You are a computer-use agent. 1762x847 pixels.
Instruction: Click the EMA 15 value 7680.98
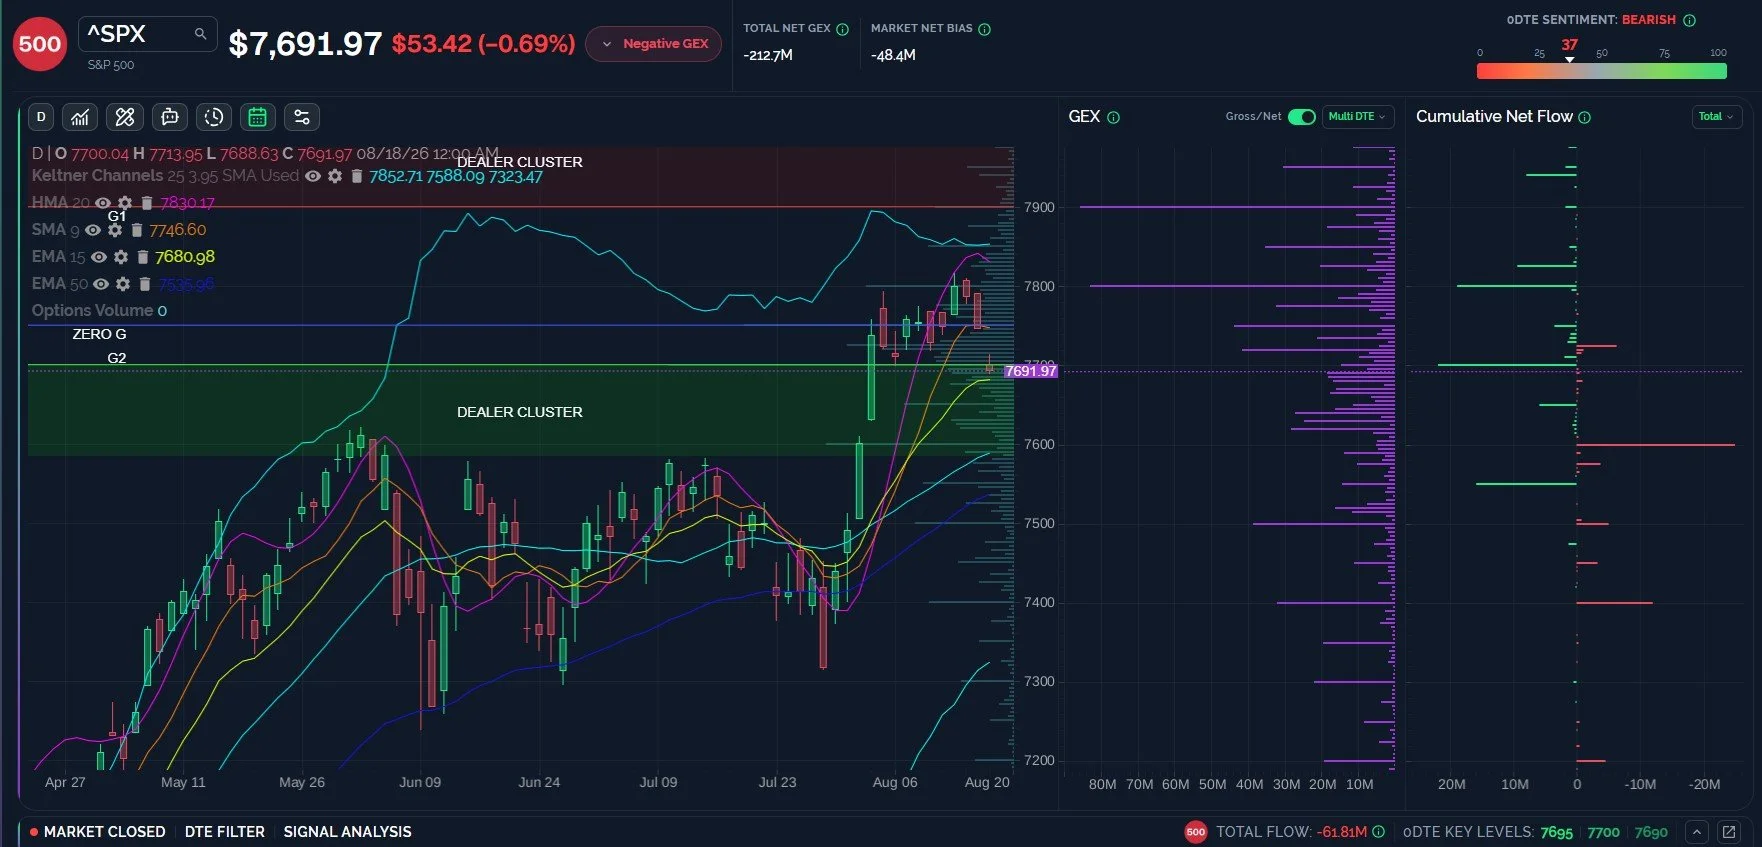click(x=185, y=257)
